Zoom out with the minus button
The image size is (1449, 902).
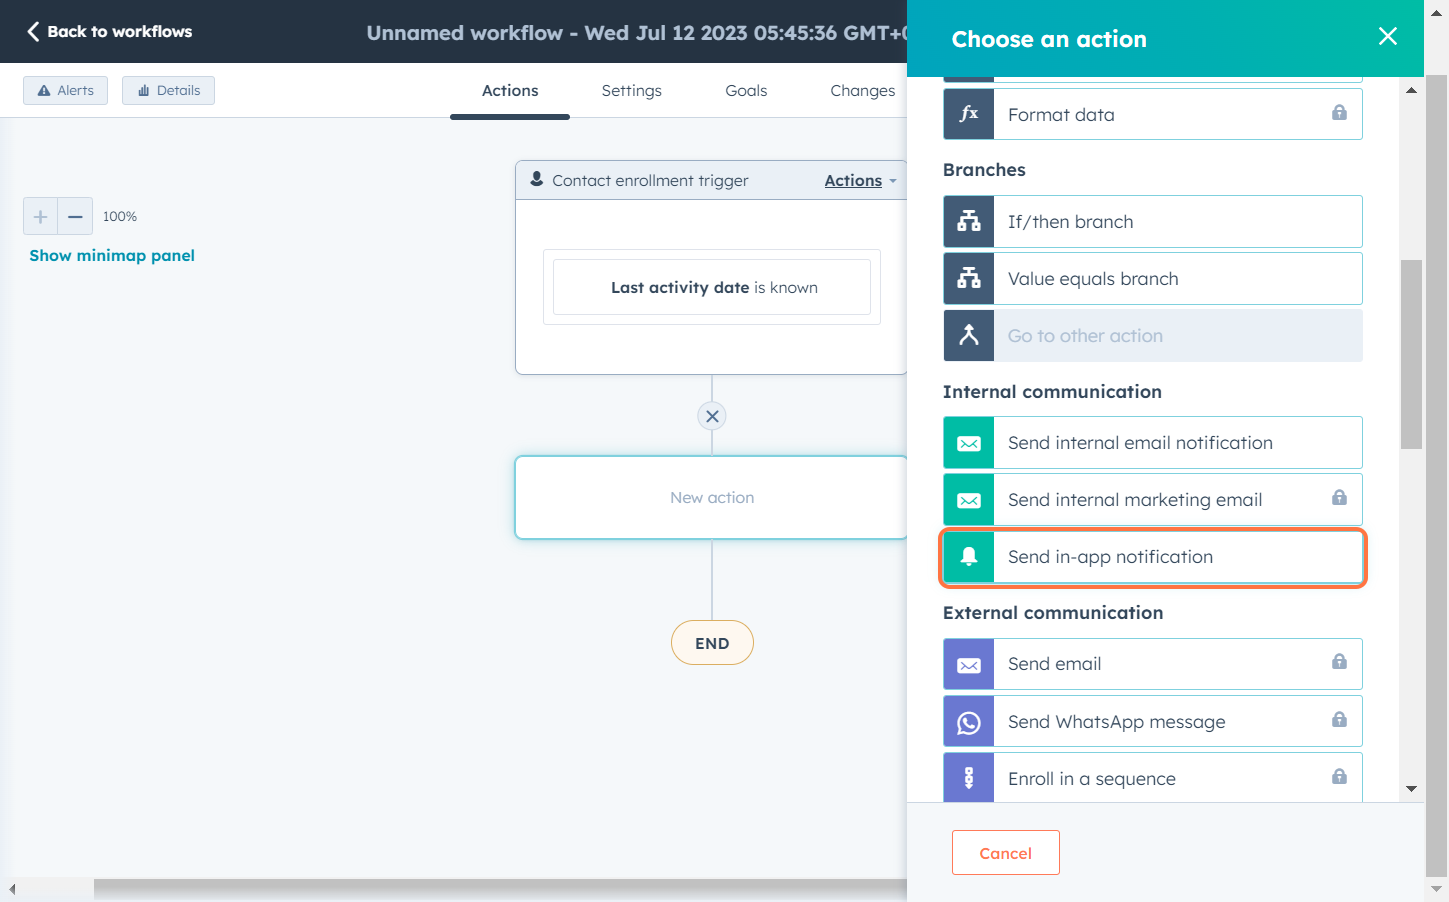tap(75, 216)
